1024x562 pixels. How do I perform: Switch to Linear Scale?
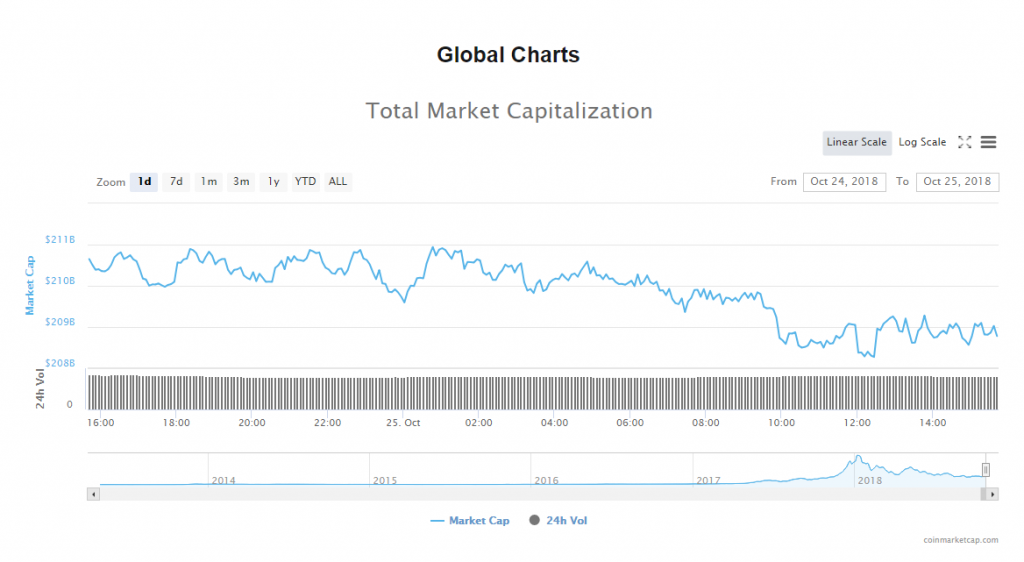pos(857,142)
